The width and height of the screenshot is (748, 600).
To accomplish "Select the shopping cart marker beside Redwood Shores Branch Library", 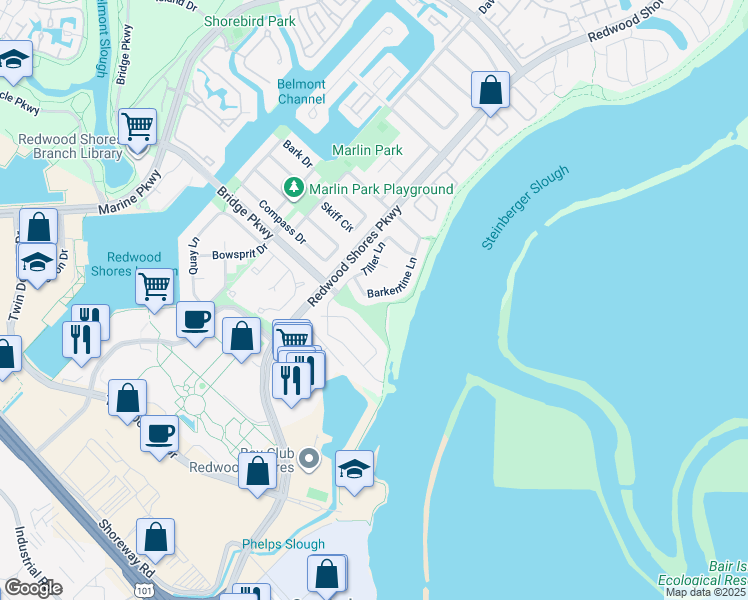I will pyautogui.click(x=137, y=127).
